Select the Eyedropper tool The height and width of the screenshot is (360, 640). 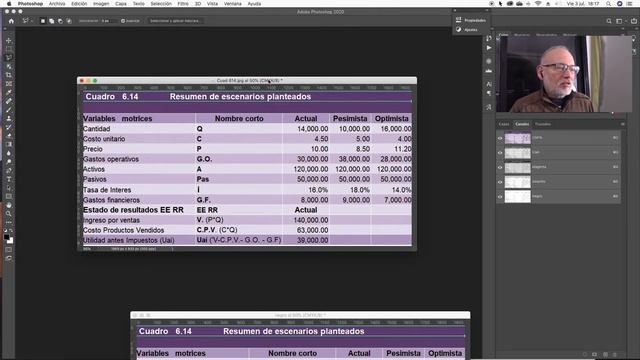tap(9, 92)
